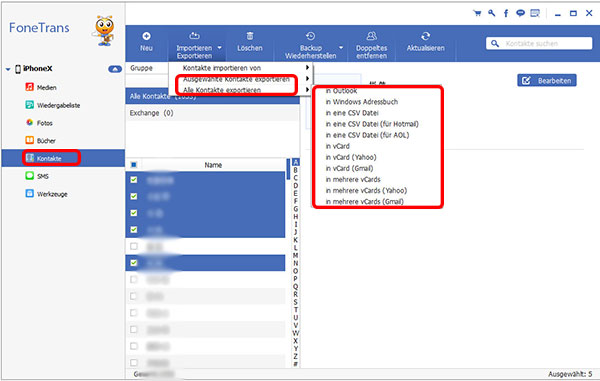Expand the Importieren Exportieren dropdown arrow

[x=219, y=48]
